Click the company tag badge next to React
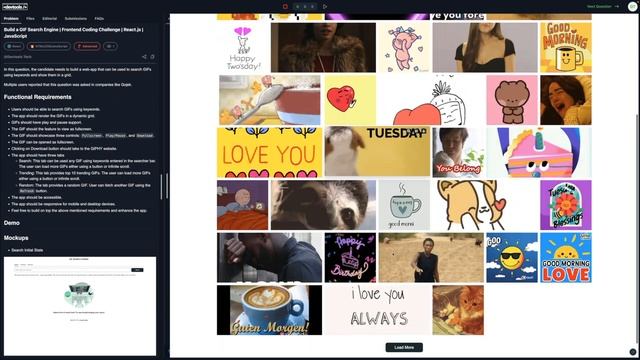Screen dimensions: 640x360 pos(49,47)
